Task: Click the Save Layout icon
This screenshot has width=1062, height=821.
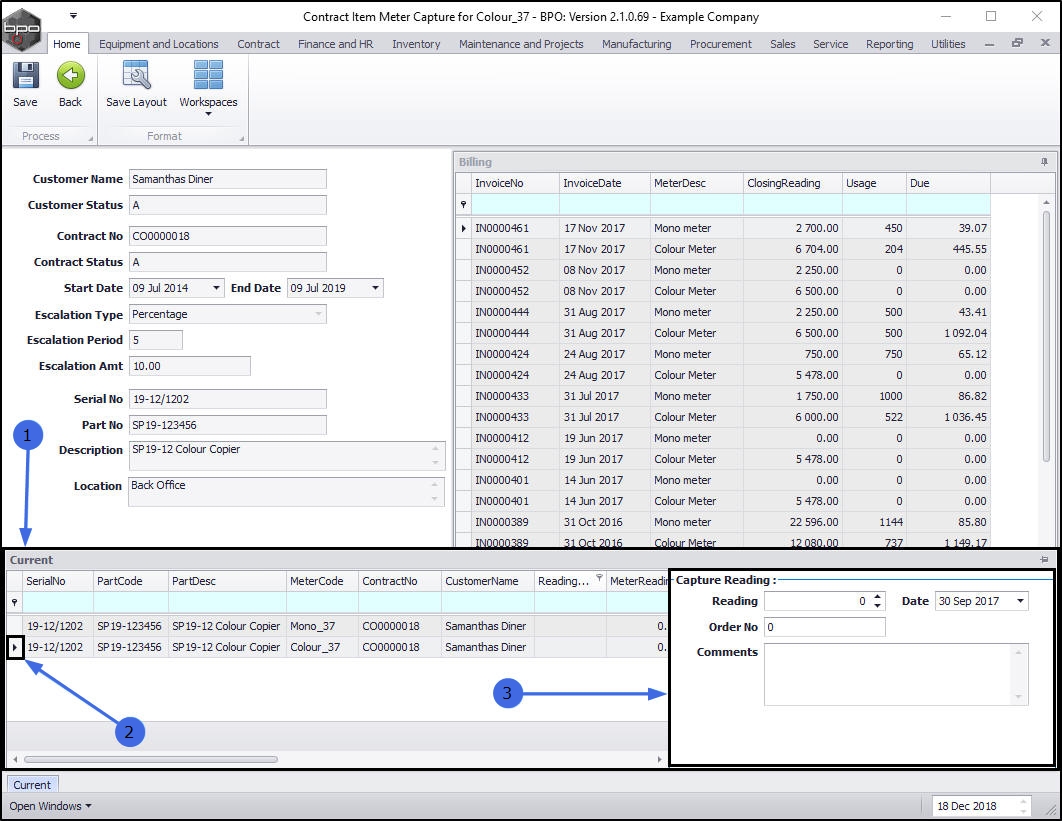Action: pos(136,77)
